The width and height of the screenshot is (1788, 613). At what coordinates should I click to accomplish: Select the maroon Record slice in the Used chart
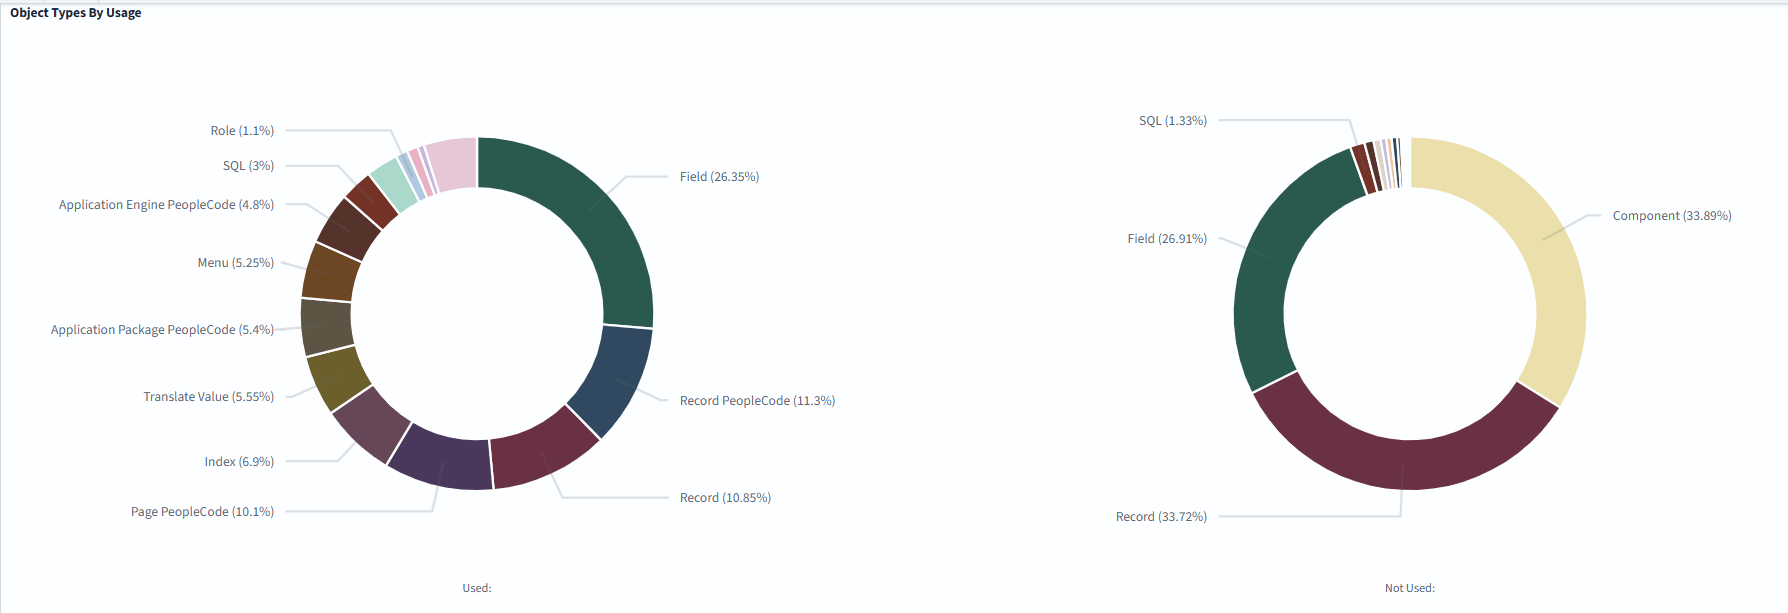[542, 453]
